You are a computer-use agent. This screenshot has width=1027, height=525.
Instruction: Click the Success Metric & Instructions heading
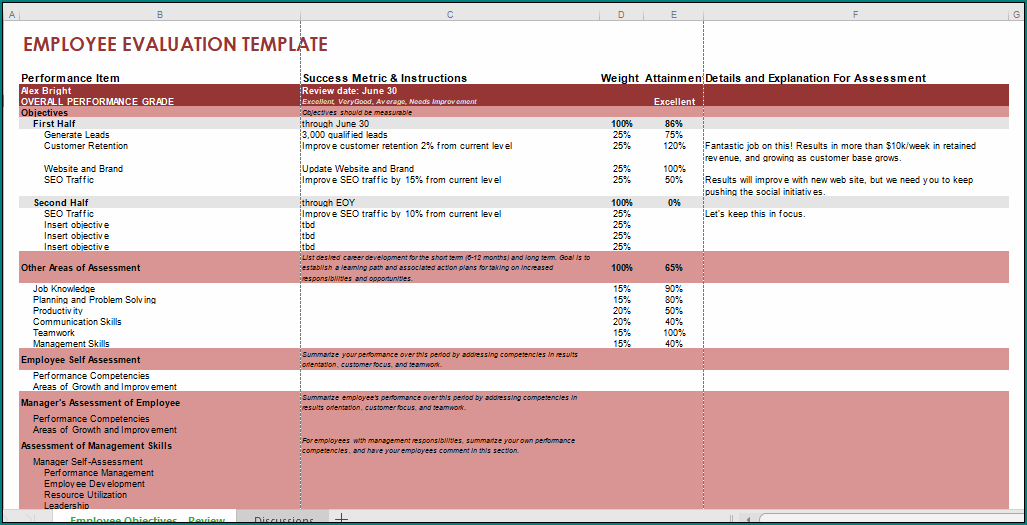pos(384,79)
